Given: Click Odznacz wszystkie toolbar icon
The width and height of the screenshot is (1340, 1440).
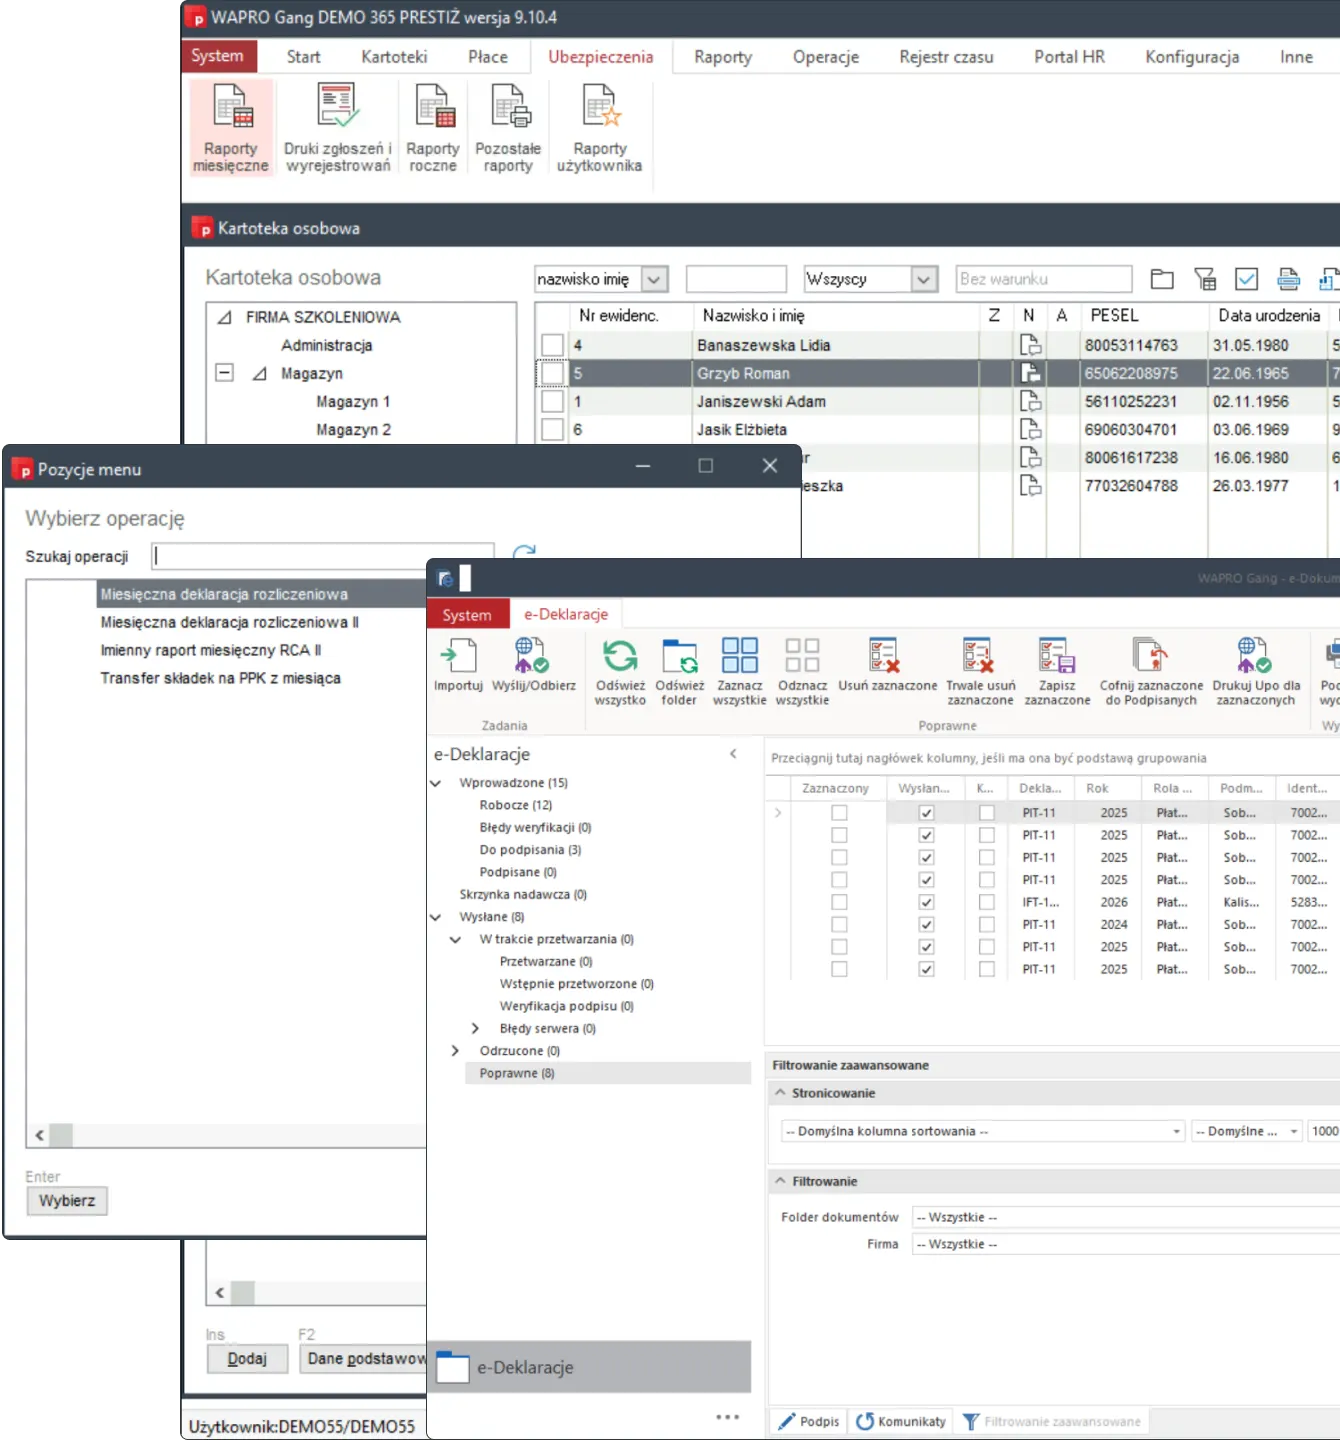Looking at the screenshot, I should [x=802, y=672].
